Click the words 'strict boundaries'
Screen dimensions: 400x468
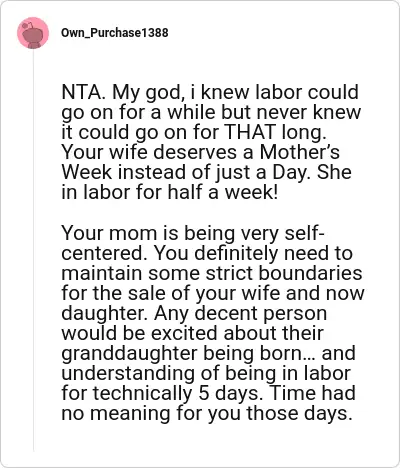pyautogui.click(x=284, y=273)
